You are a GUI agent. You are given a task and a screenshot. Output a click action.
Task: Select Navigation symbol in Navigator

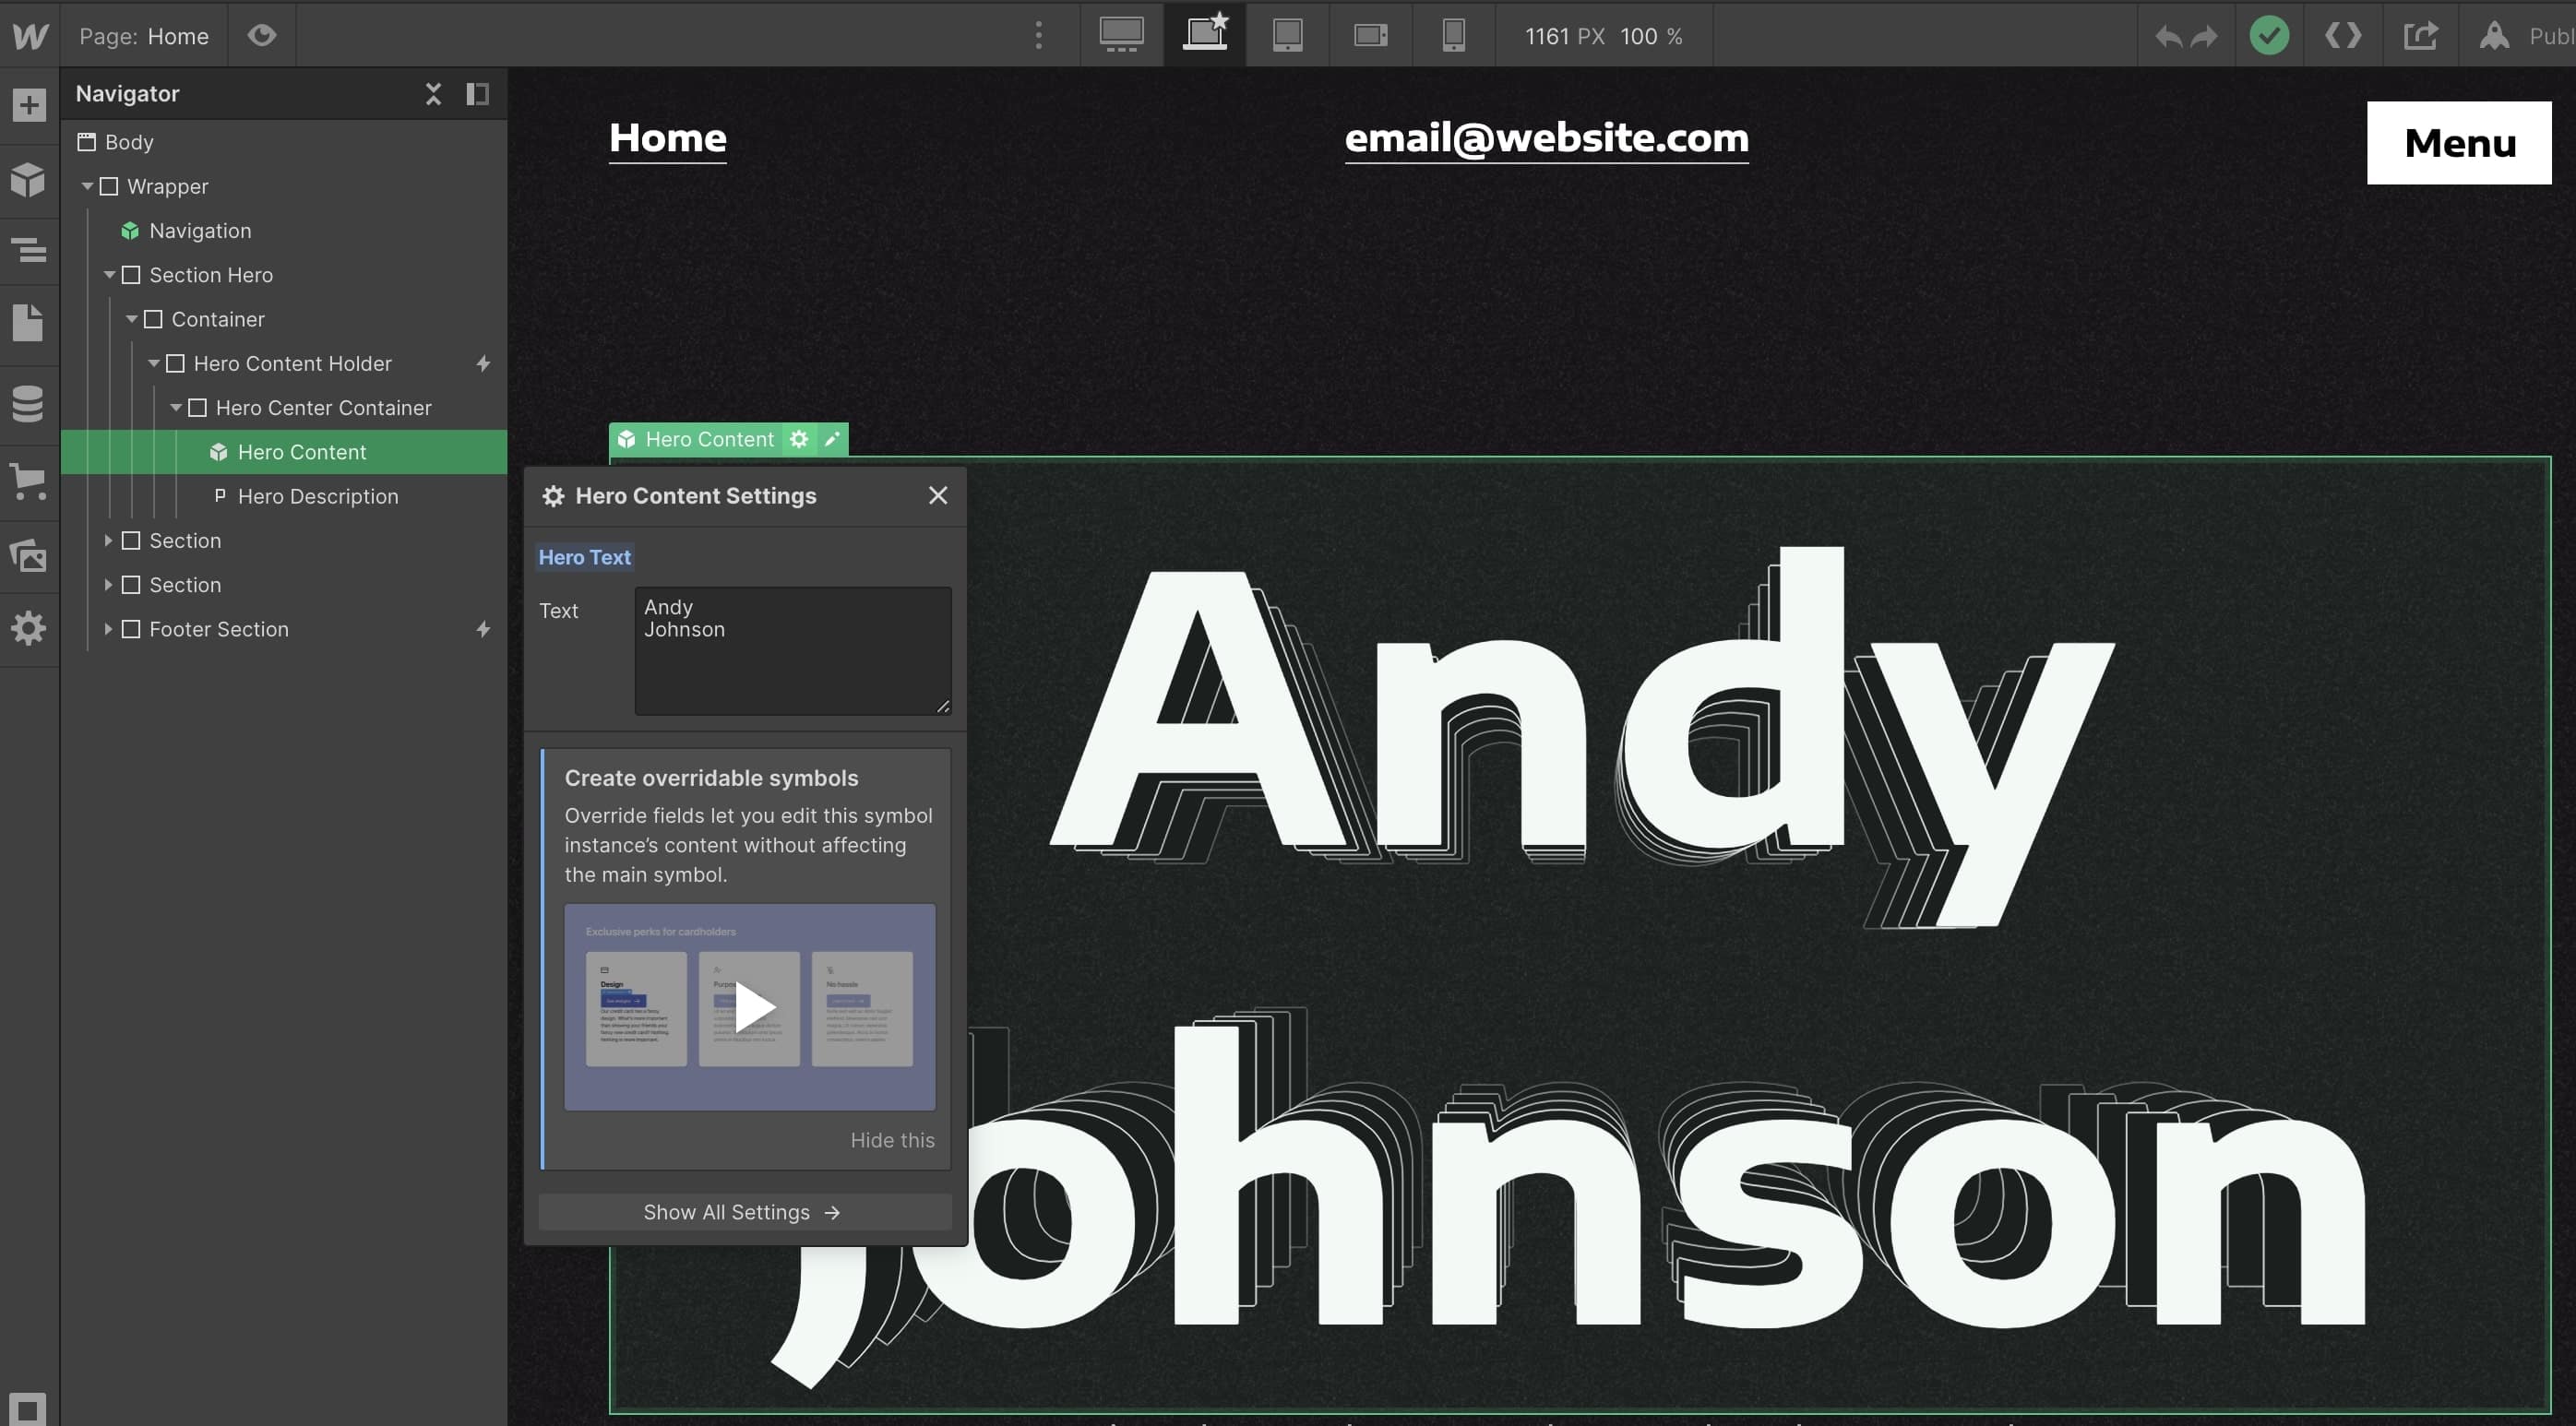pos(200,231)
